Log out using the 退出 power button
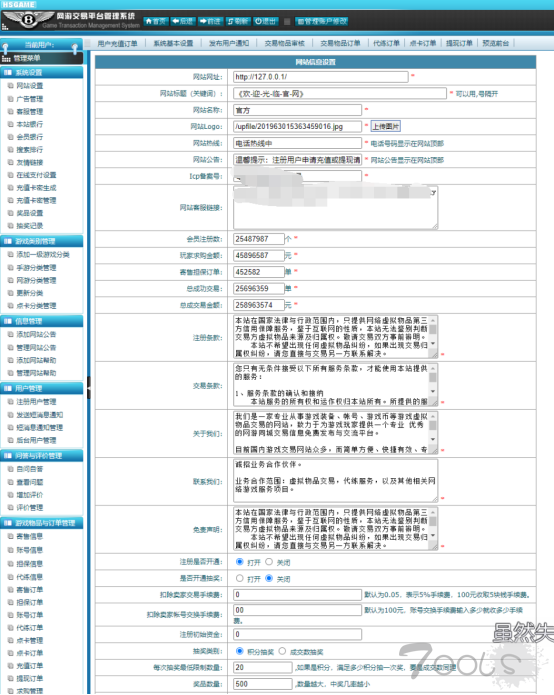The width and height of the screenshot is (554, 695). (265, 21)
